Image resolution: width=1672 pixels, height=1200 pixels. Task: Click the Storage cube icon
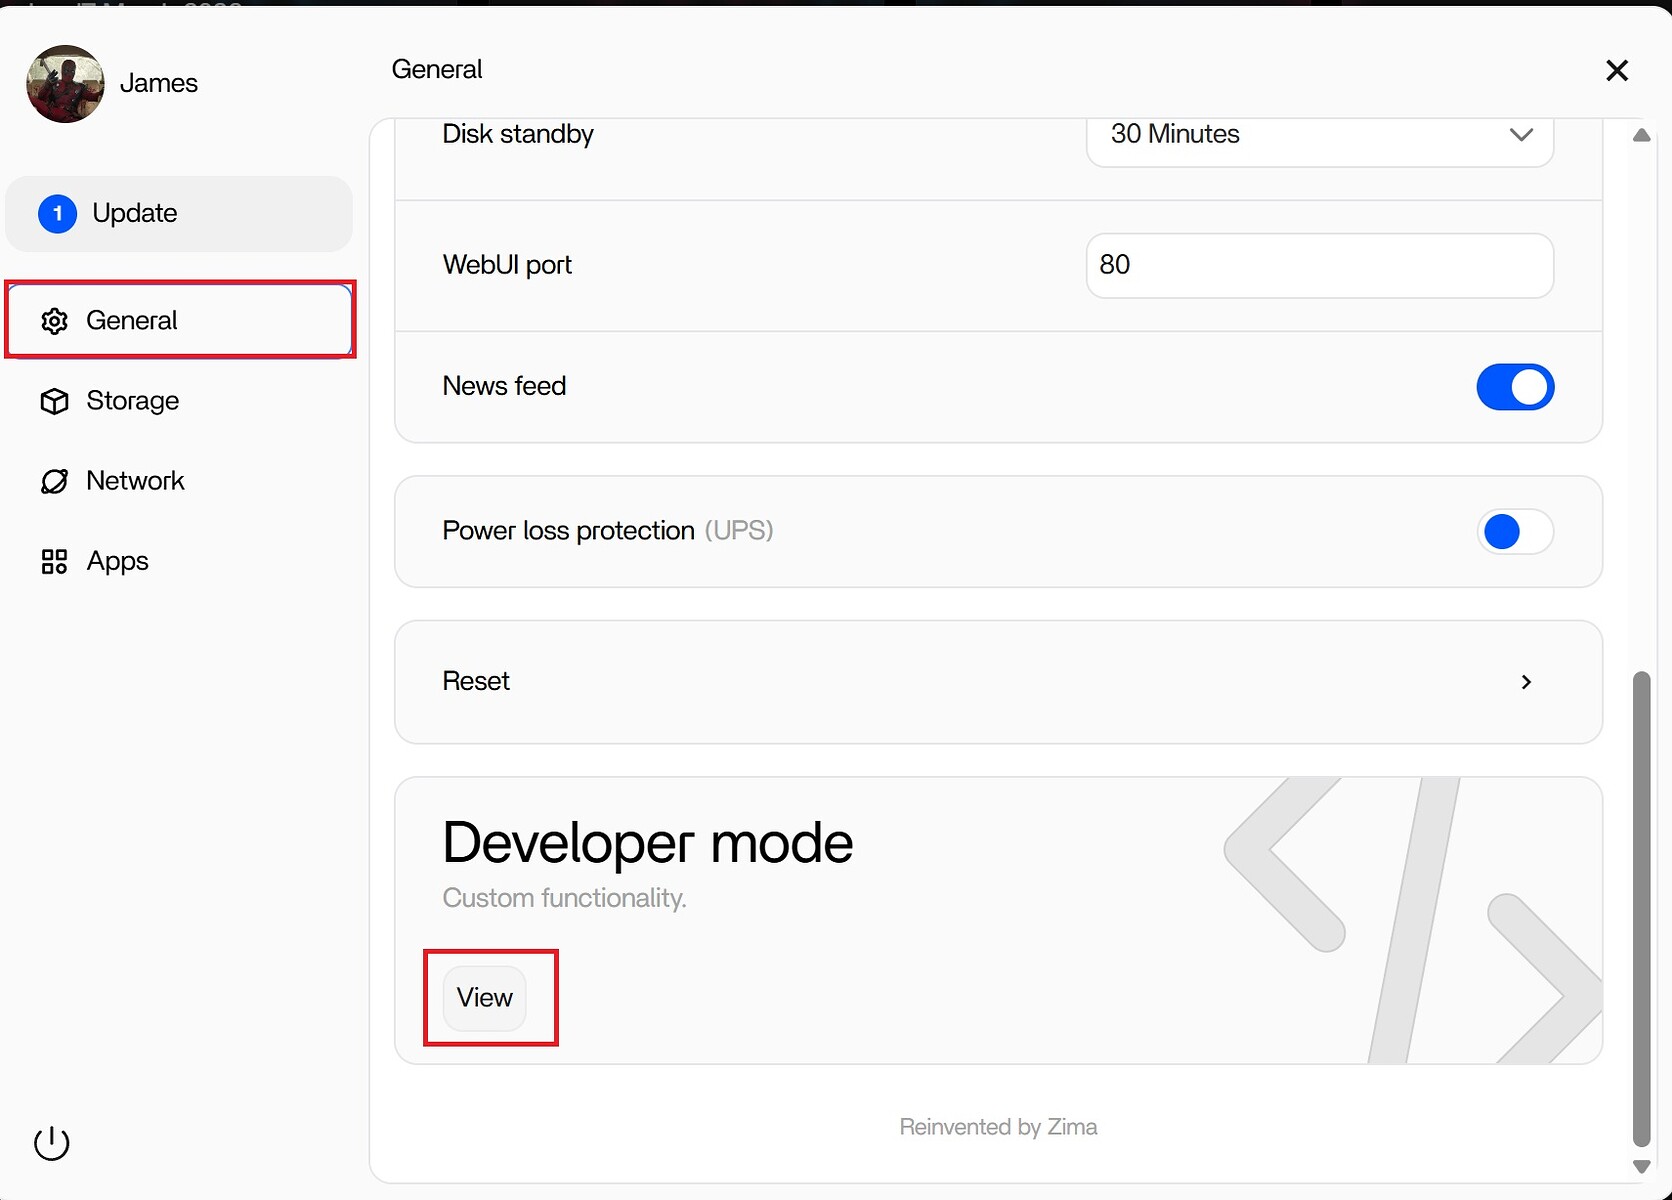point(54,401)
